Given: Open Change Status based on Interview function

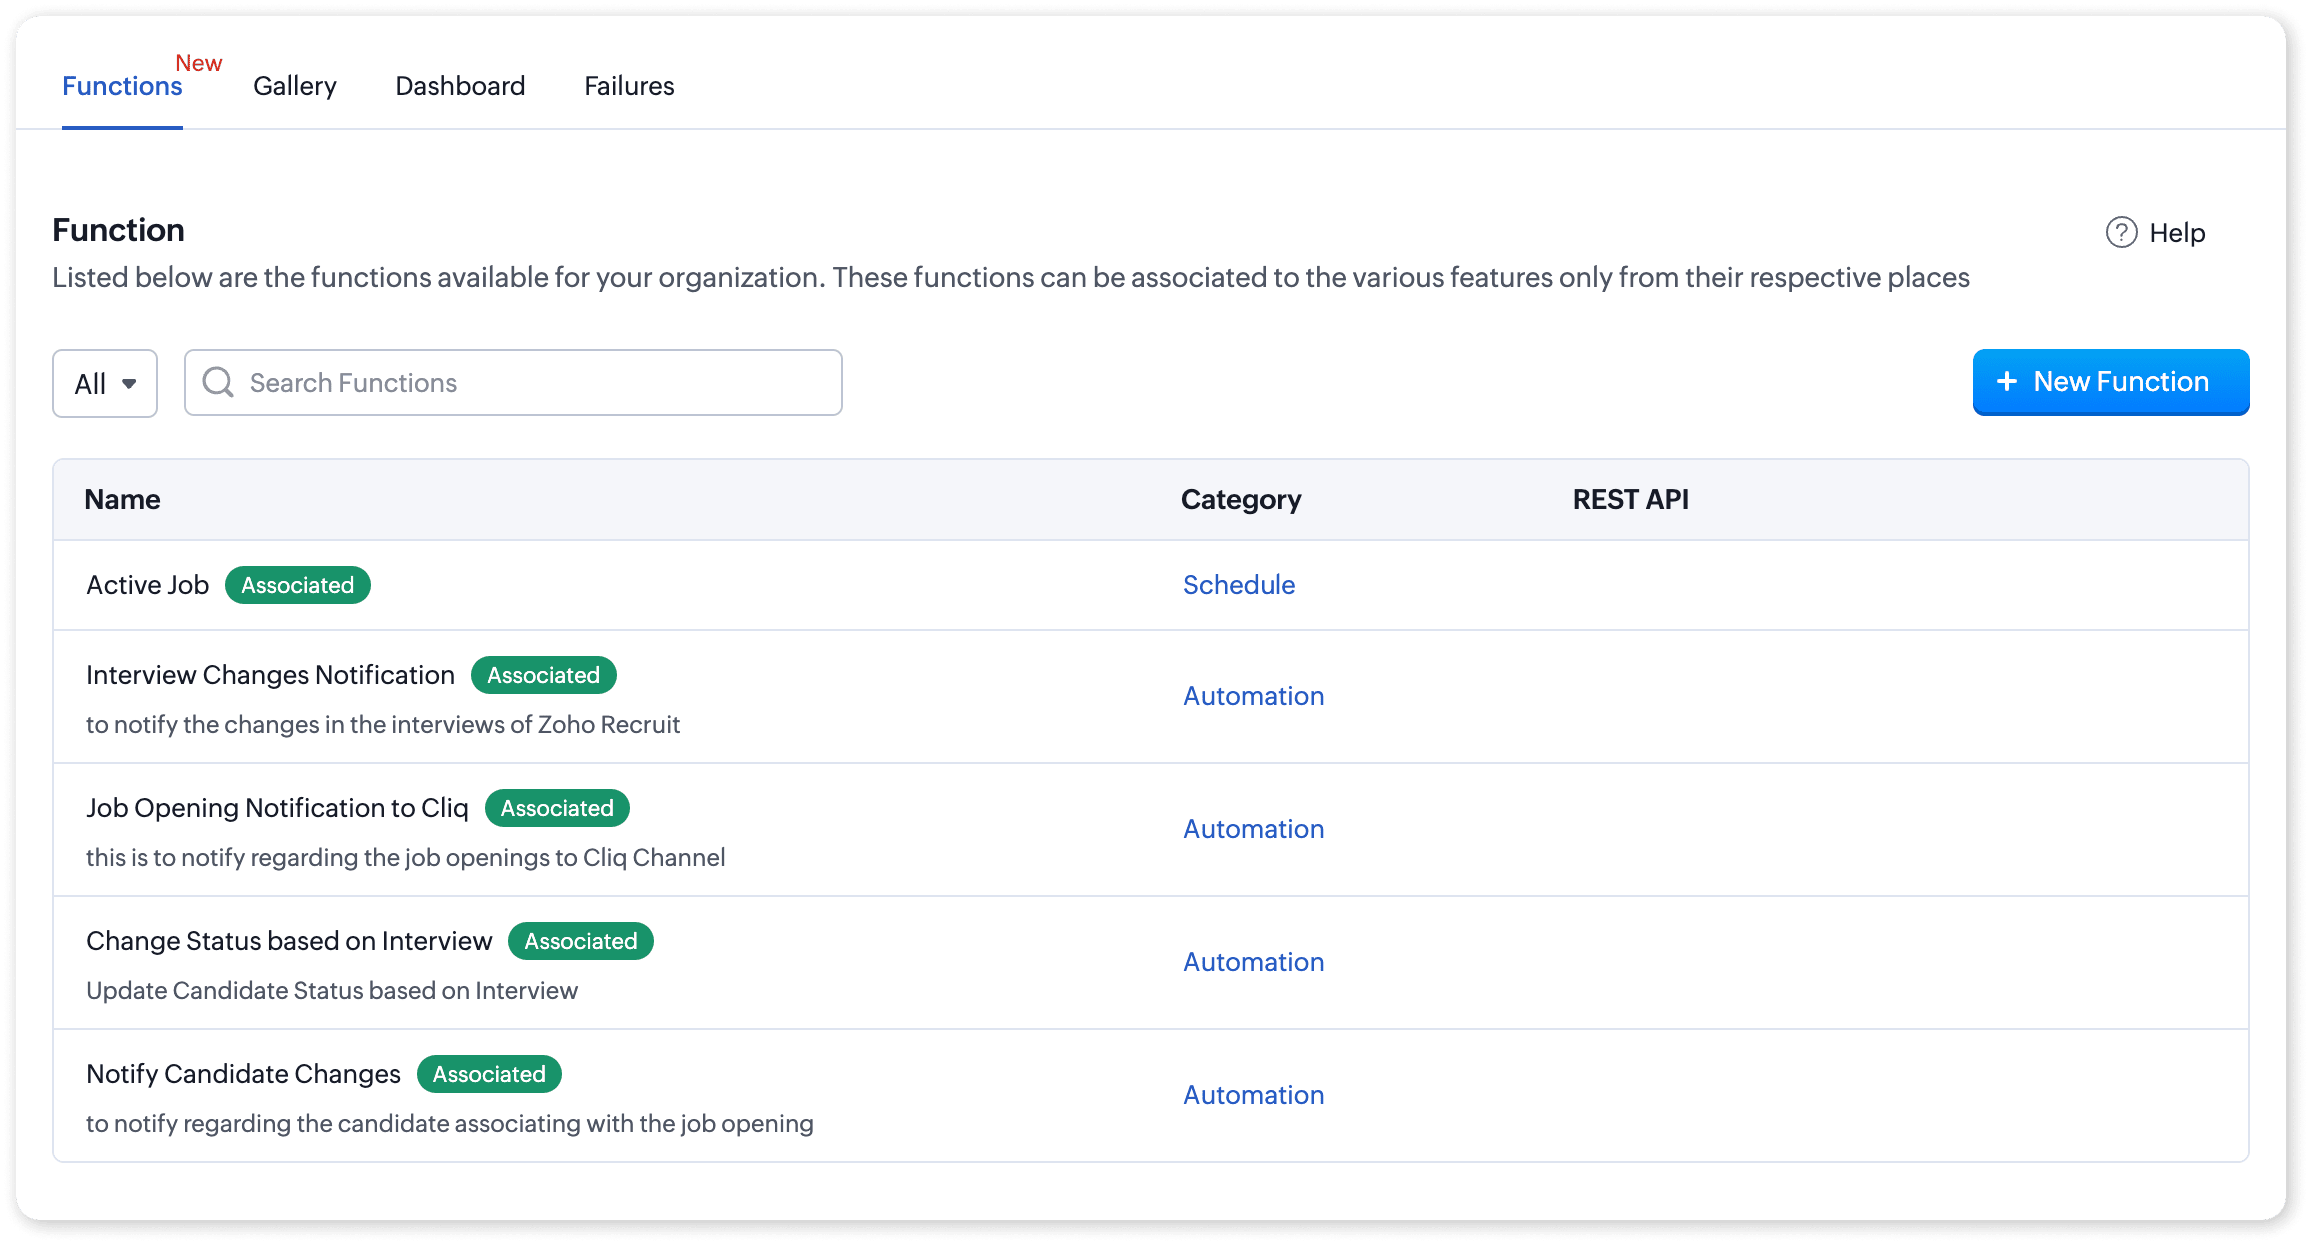Looking at the screenshot, I should point(289,941).
